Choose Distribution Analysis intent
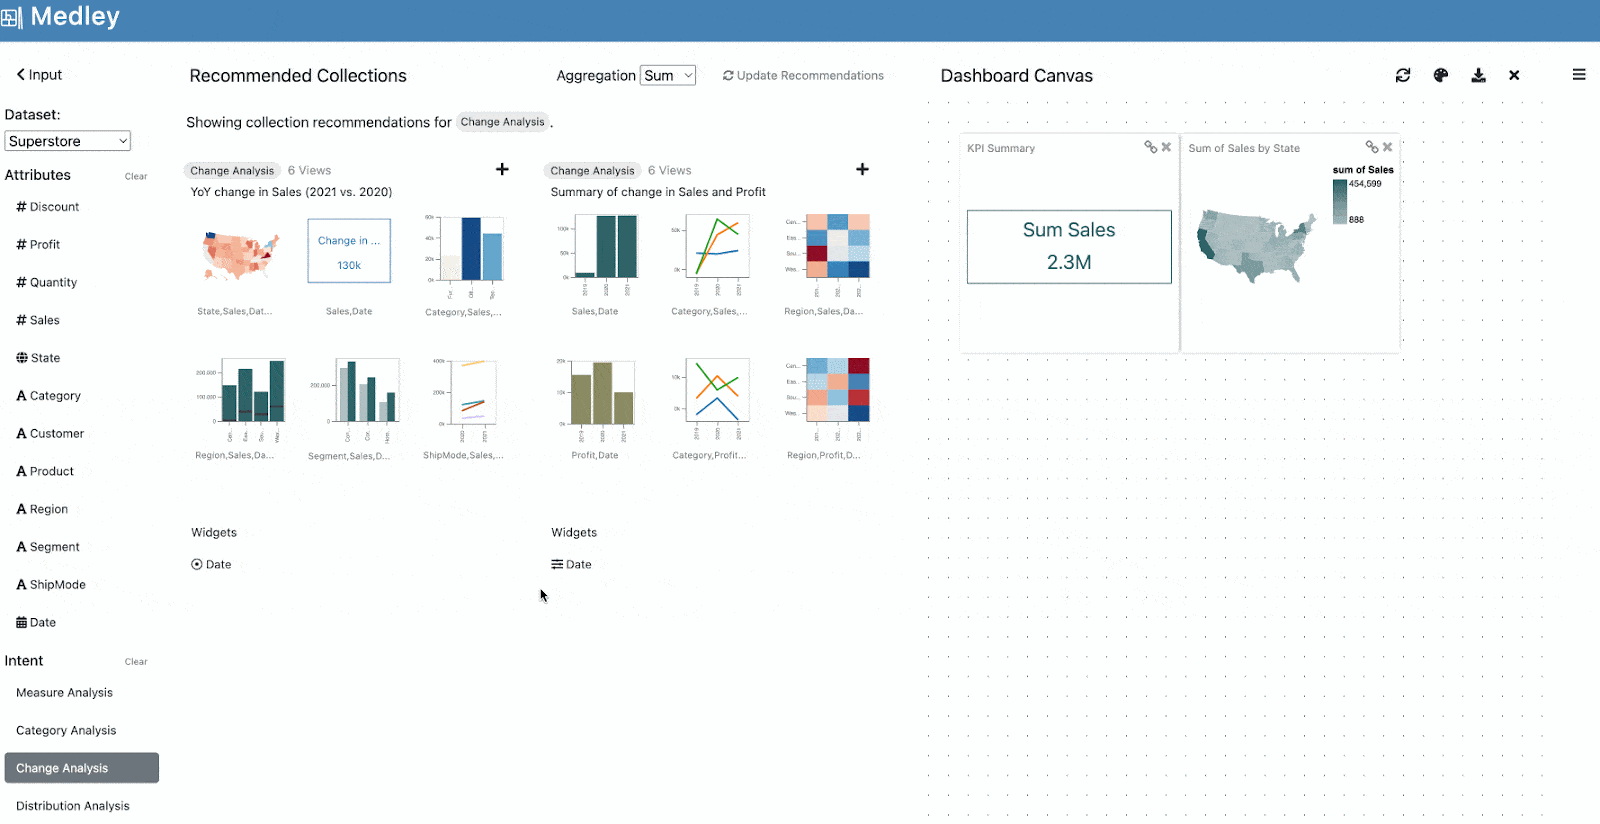The image size is (1600, 824). click(x=73, y=806)
